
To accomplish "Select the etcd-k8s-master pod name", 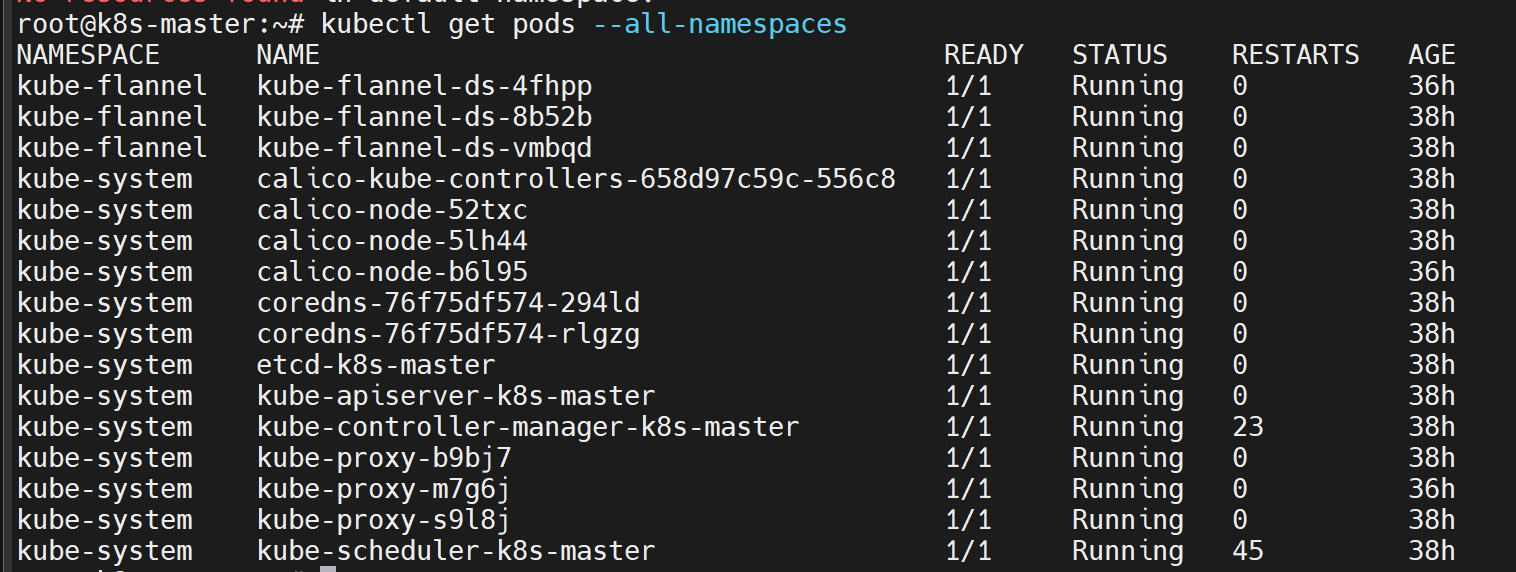I will (x=376, y=365).
